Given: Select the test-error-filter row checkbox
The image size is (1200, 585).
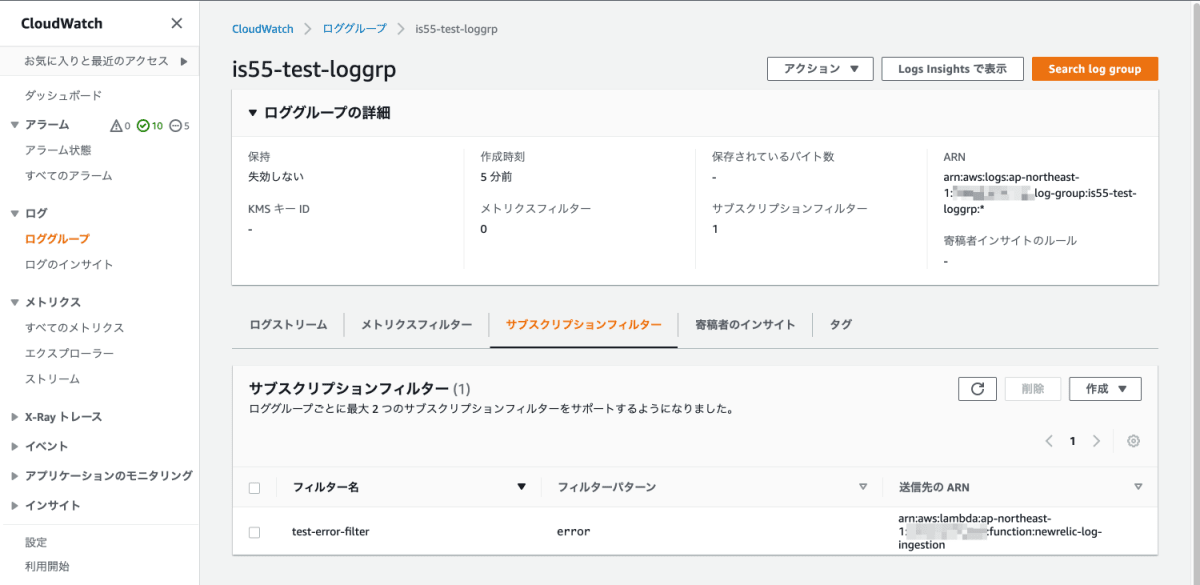Looking at the screenshot, I should click(x=254, y=532).
